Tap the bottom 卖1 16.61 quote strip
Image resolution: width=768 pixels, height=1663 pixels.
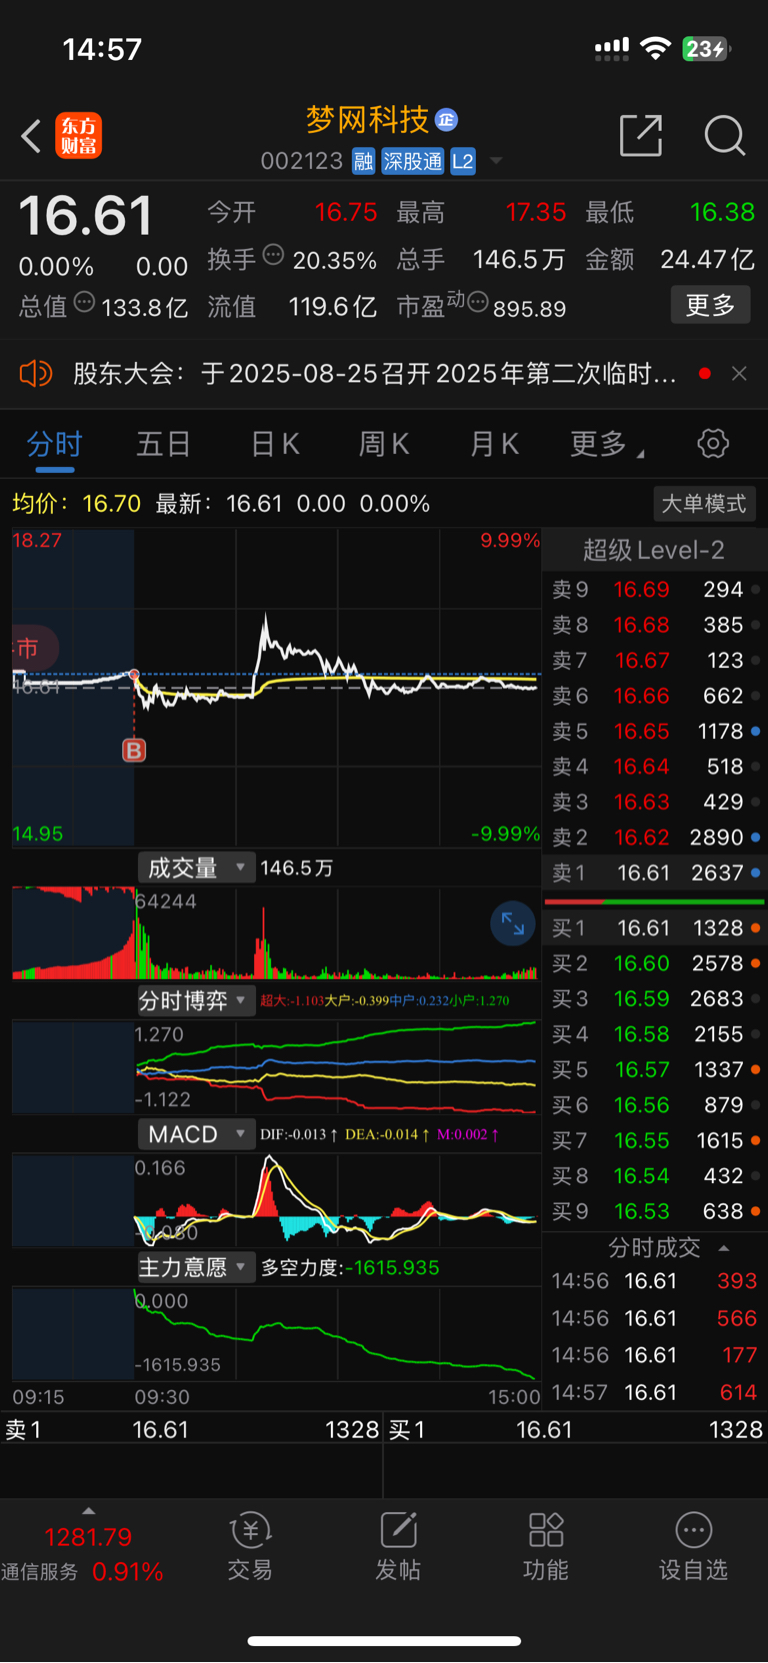coord(192,1430)
